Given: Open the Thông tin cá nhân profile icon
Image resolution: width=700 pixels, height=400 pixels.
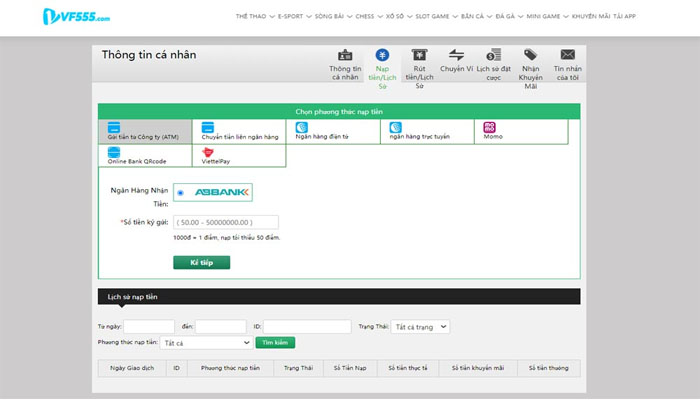Looking at the screenshot, I should point(345,55).
